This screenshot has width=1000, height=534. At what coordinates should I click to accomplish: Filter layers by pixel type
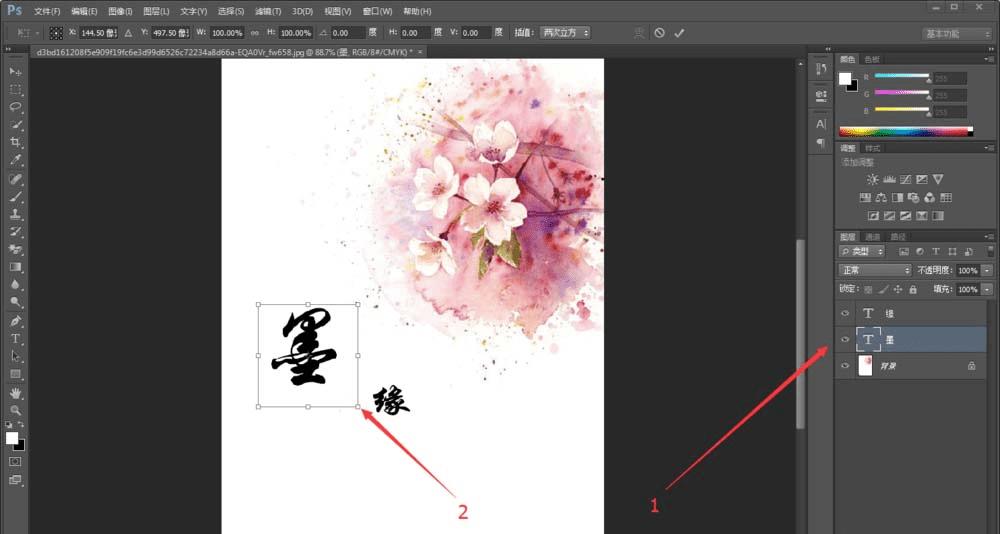click(904, 251)
